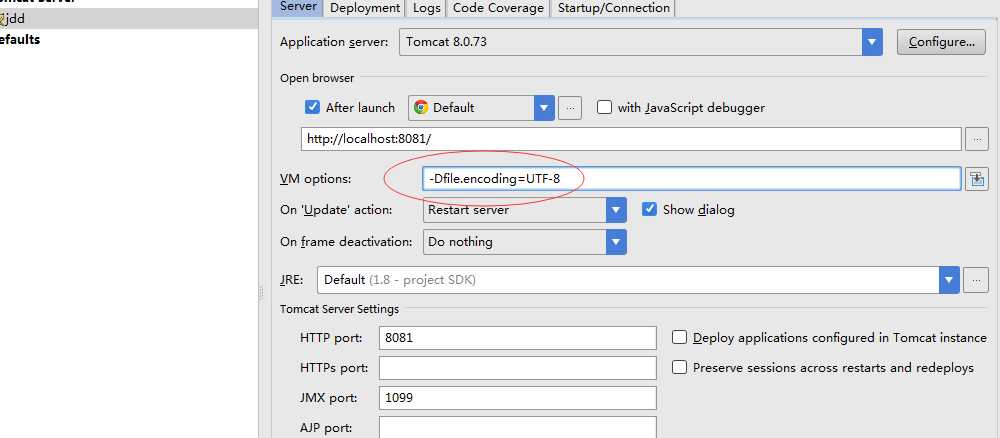Open the Startup/Connection tab
This screenshot has height=438, width=1000.
[614, 8]
